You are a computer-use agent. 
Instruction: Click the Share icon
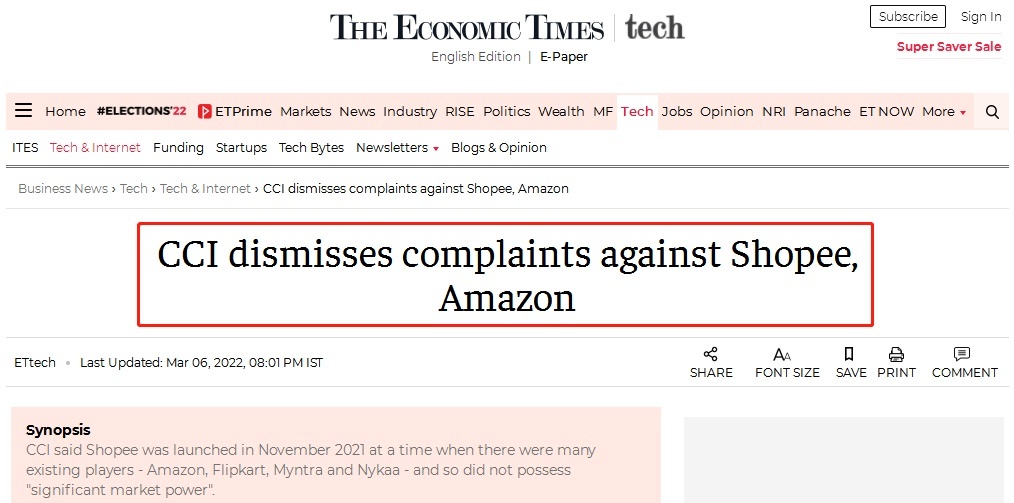point(711,354)
